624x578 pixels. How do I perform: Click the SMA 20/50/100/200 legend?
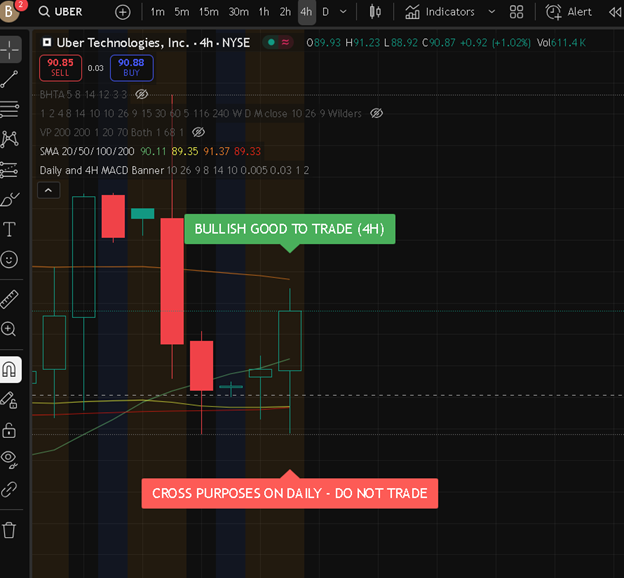[x=87, y=151]
